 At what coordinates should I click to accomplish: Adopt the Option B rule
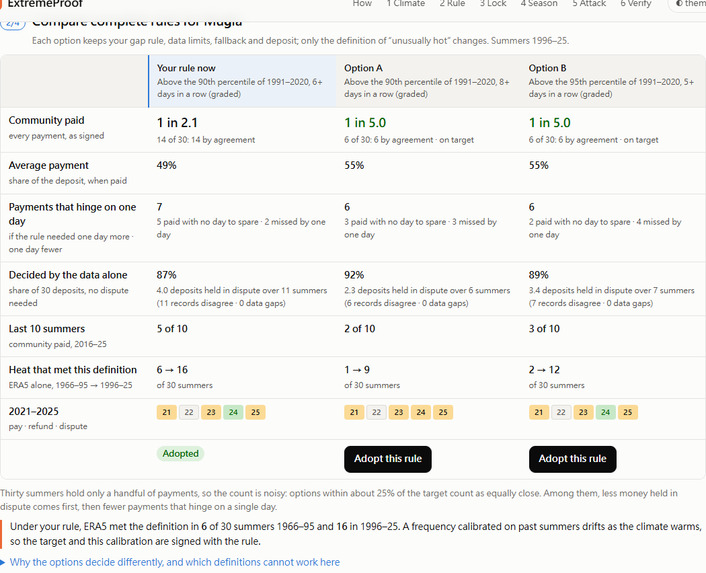point(572,459)
